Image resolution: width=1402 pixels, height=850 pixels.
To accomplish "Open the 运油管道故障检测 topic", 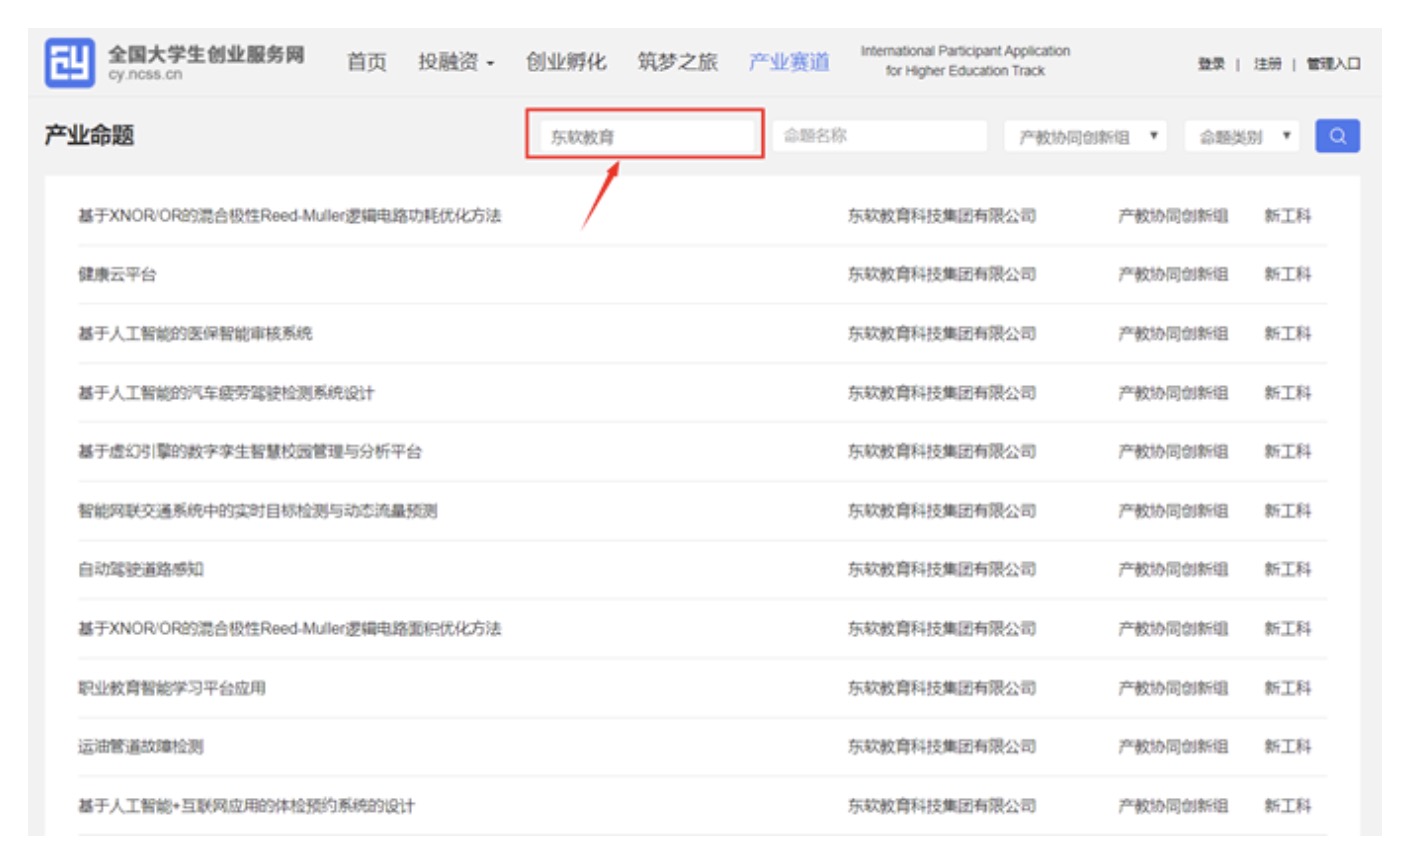I will [141, 746].
